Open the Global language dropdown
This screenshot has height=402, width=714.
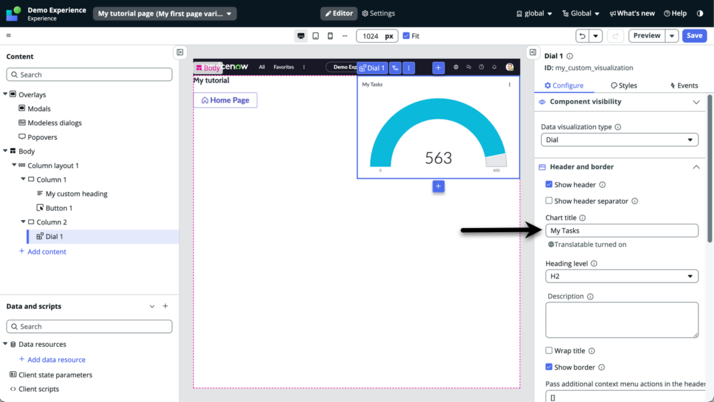581,13
